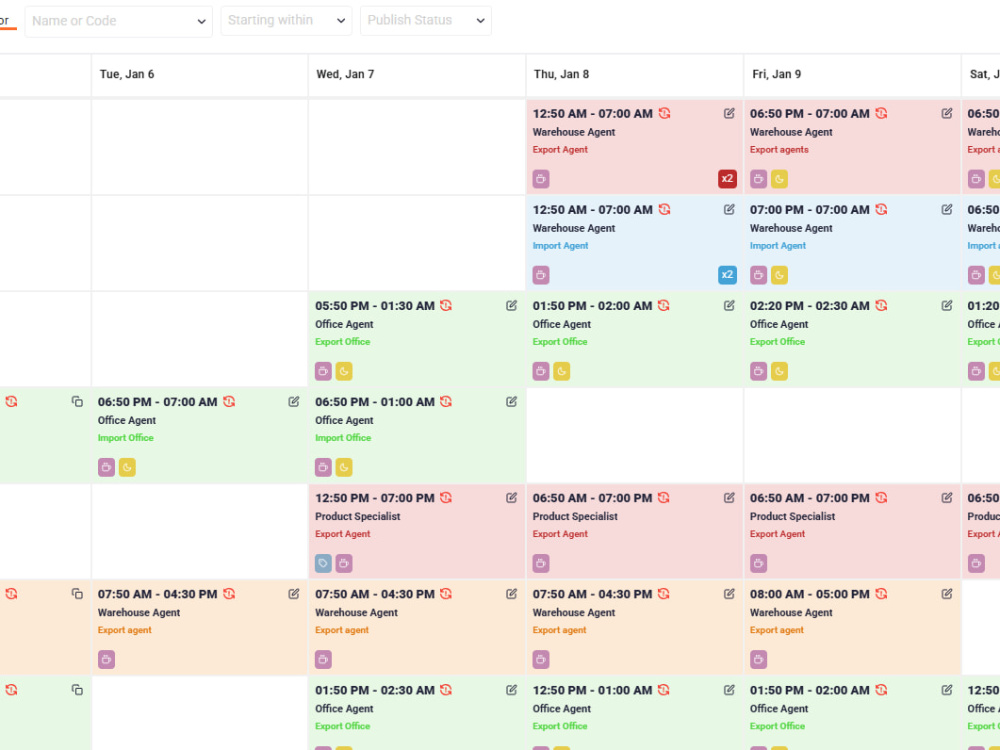Viewport: 1000px width, 750px height.
Task: Click night moon icon on Thu 01:50 PM Export Office
Action: tap(561, 371)
